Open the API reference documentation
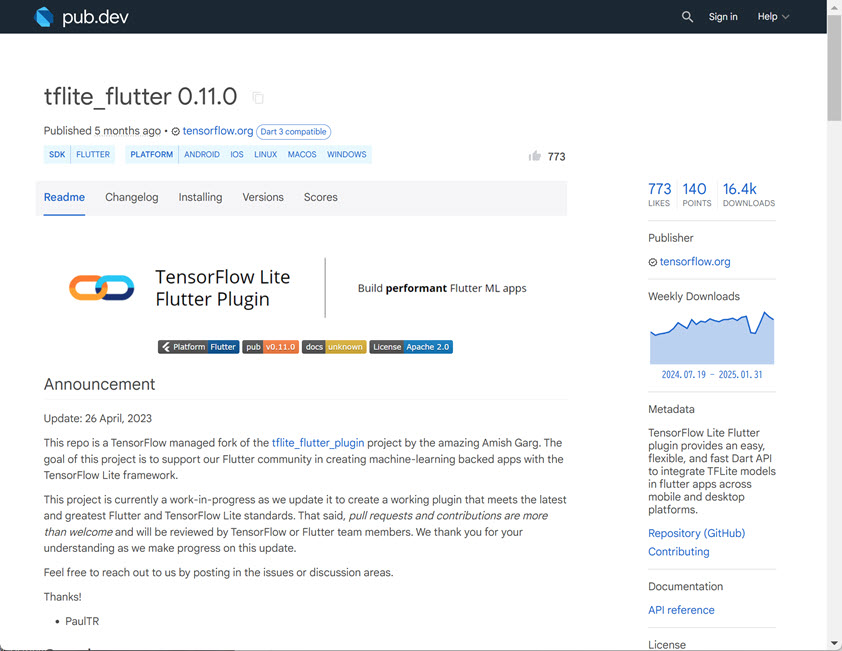 681,609
